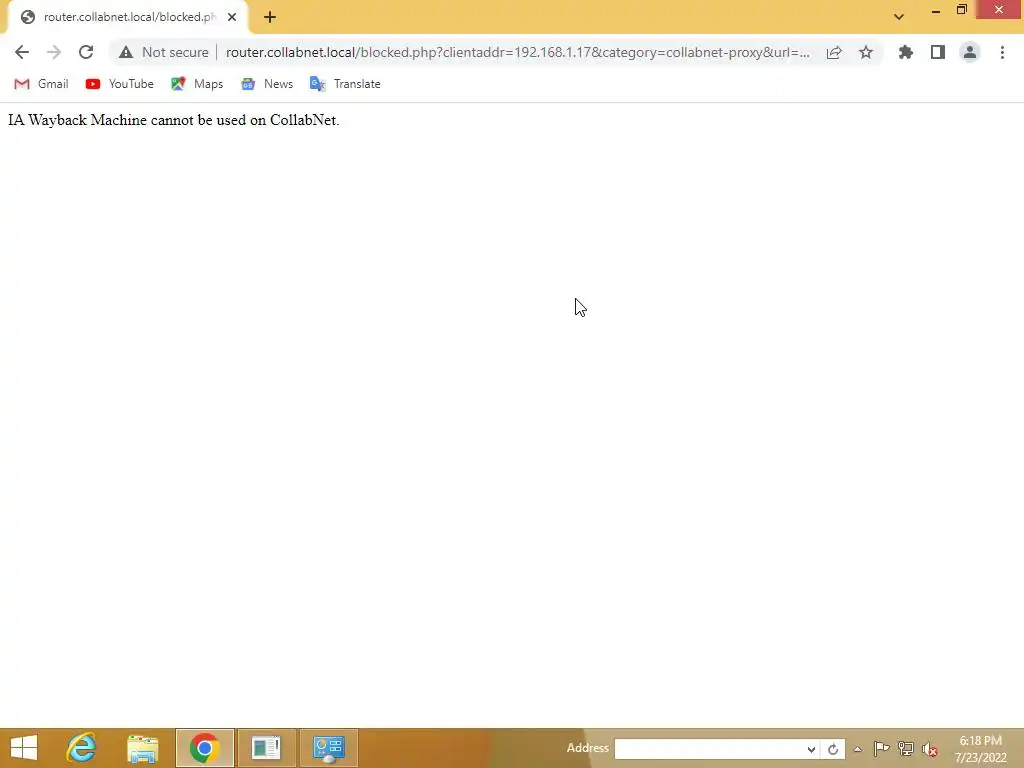The width and height of the screenshot is (1024, 768).
Task: Open File Explorer from taskbar
Action: pyautogui.click(x=142, y=748)
